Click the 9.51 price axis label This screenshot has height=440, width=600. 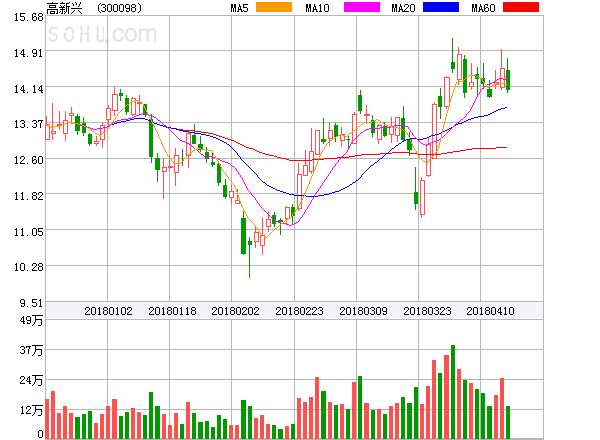coord(31,303)
